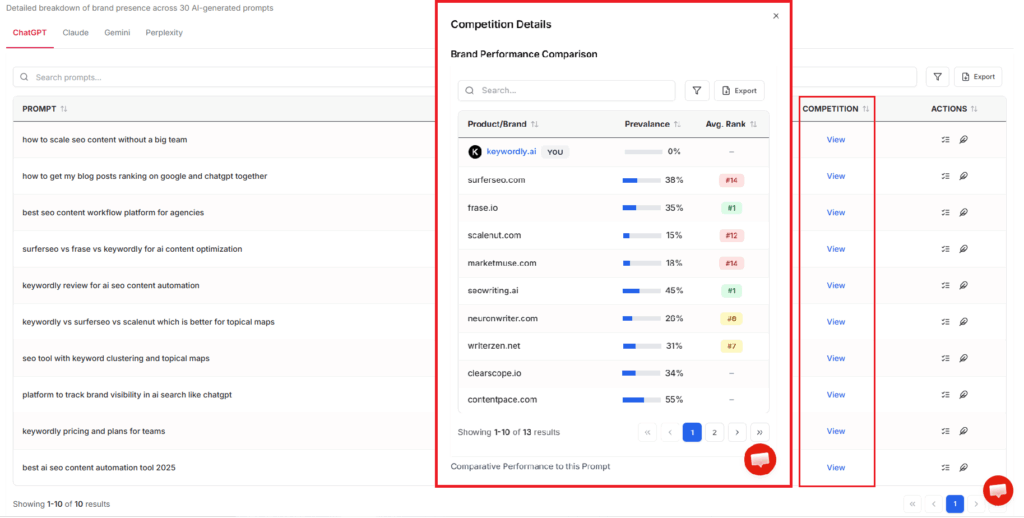The image size is (1024, 518).
Task: Click the writerzen.net brand row
Action: 614,346
